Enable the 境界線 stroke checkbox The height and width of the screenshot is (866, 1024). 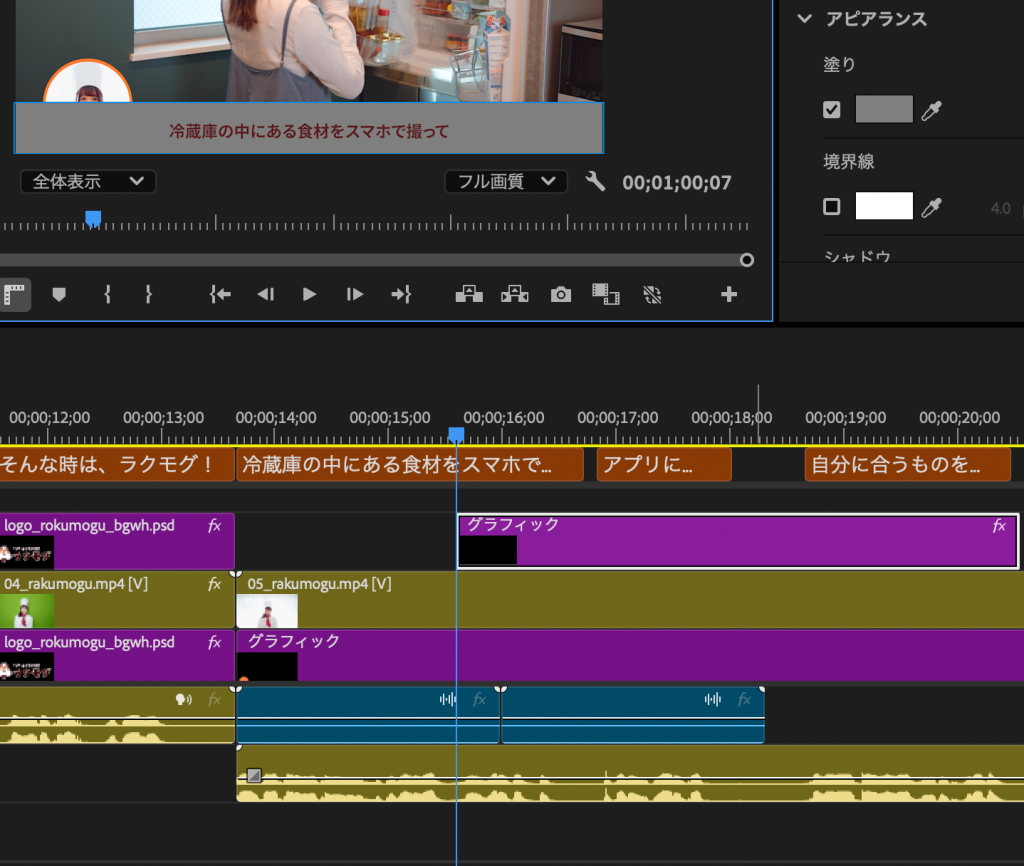coord(832,207)
